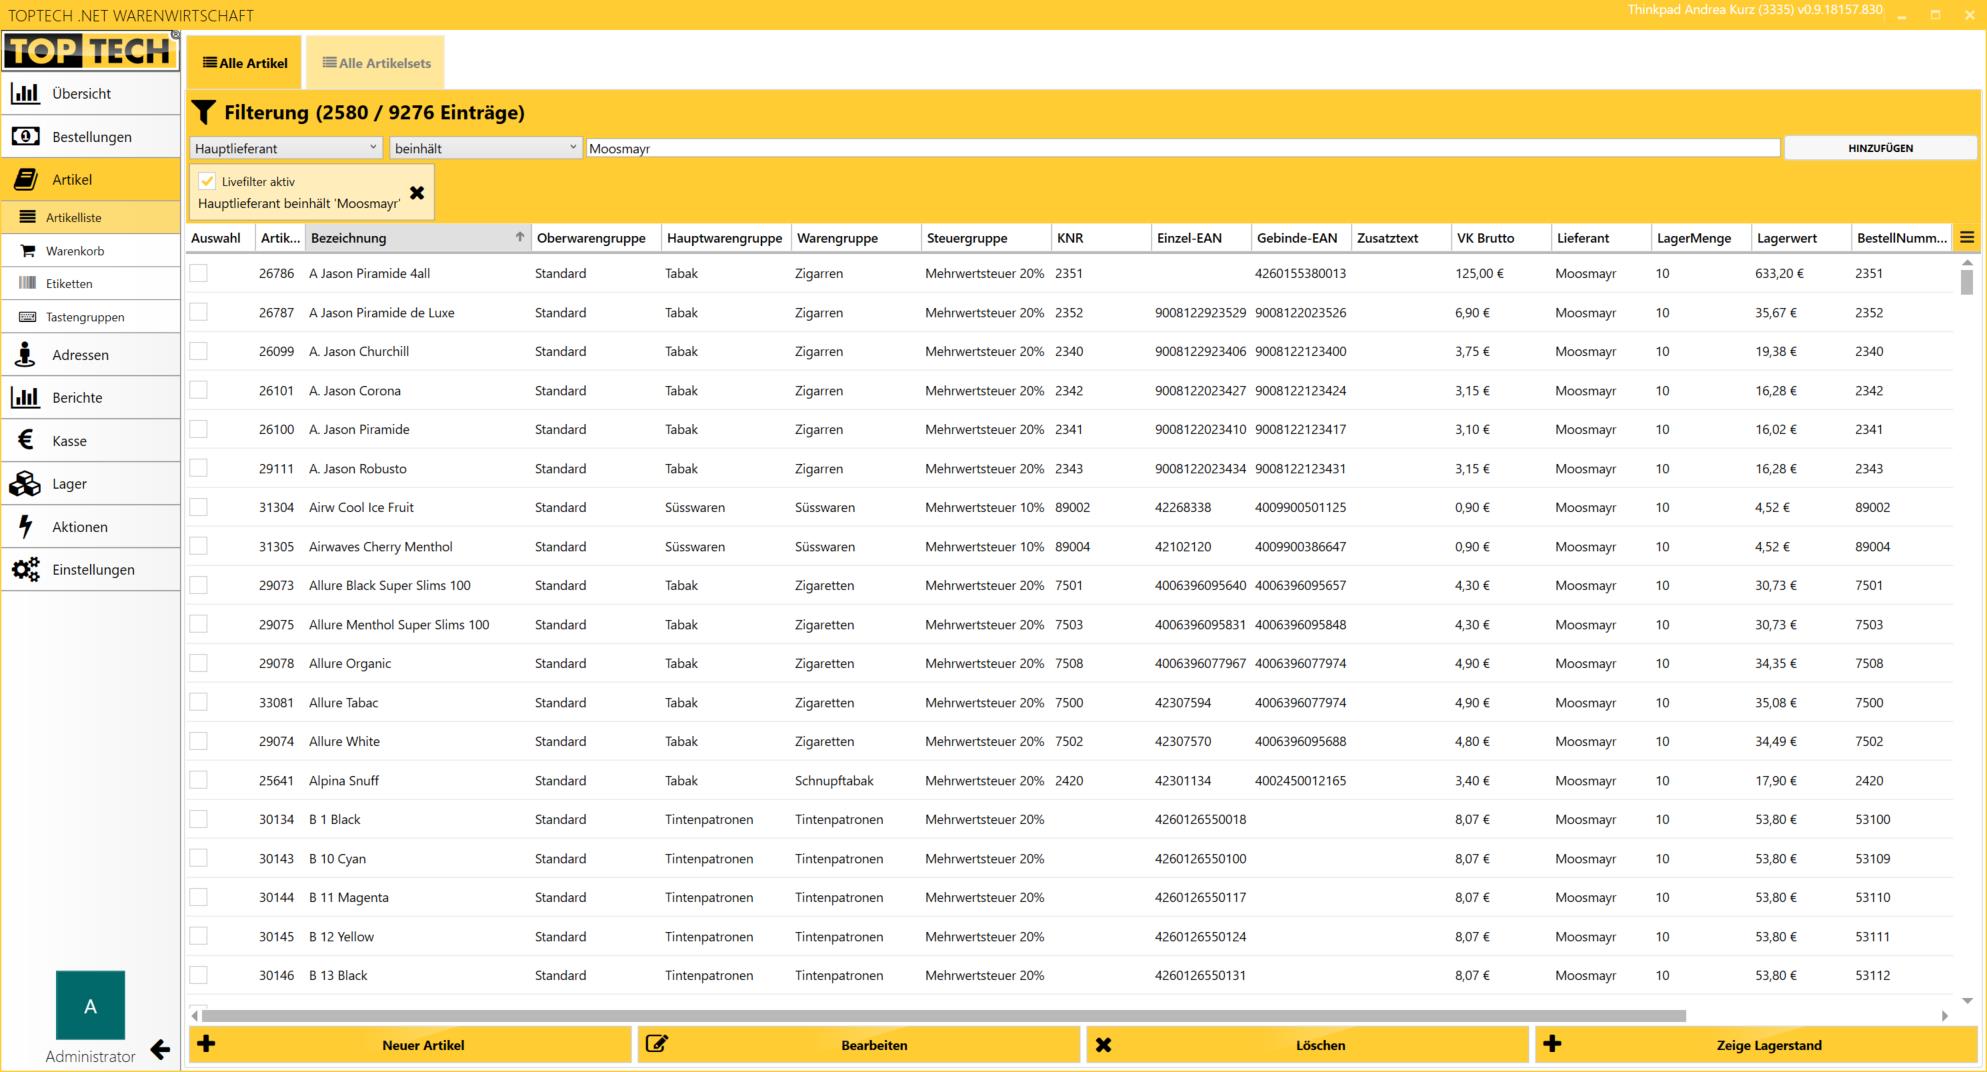This screenshot has width=1987, height=1072.
Task: Click the Steuergruppe column header
Action: pyautogui.click(x=986, y=238)
